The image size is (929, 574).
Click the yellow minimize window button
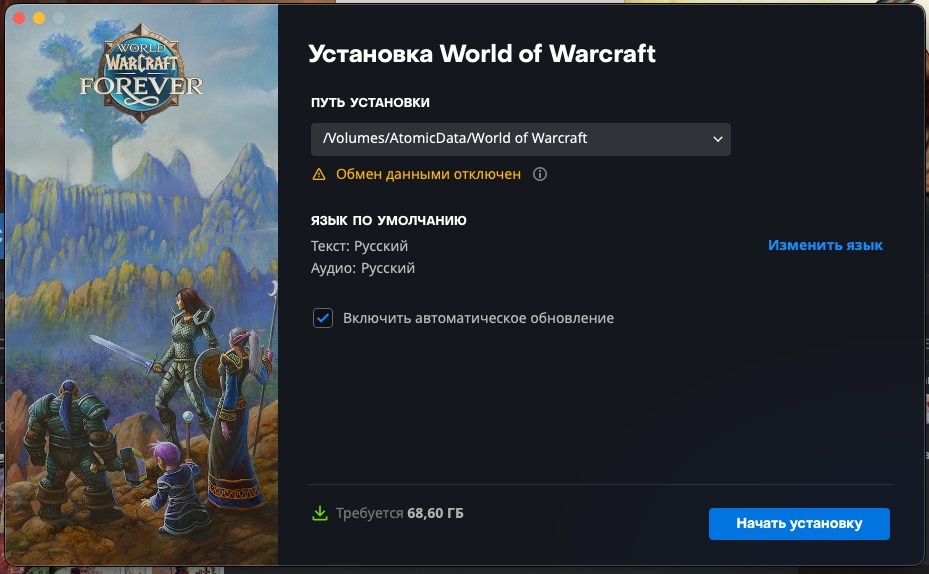tap(39, 18)
